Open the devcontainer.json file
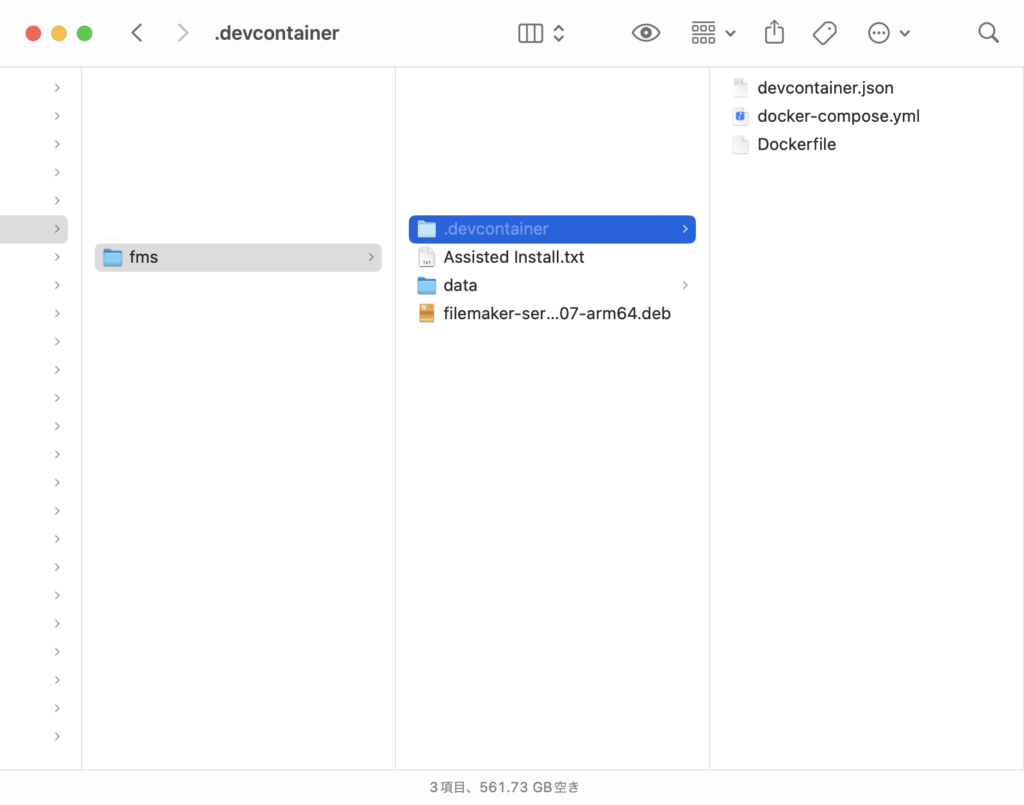This screenshot has width=1024, height=805. pos(827,87)
